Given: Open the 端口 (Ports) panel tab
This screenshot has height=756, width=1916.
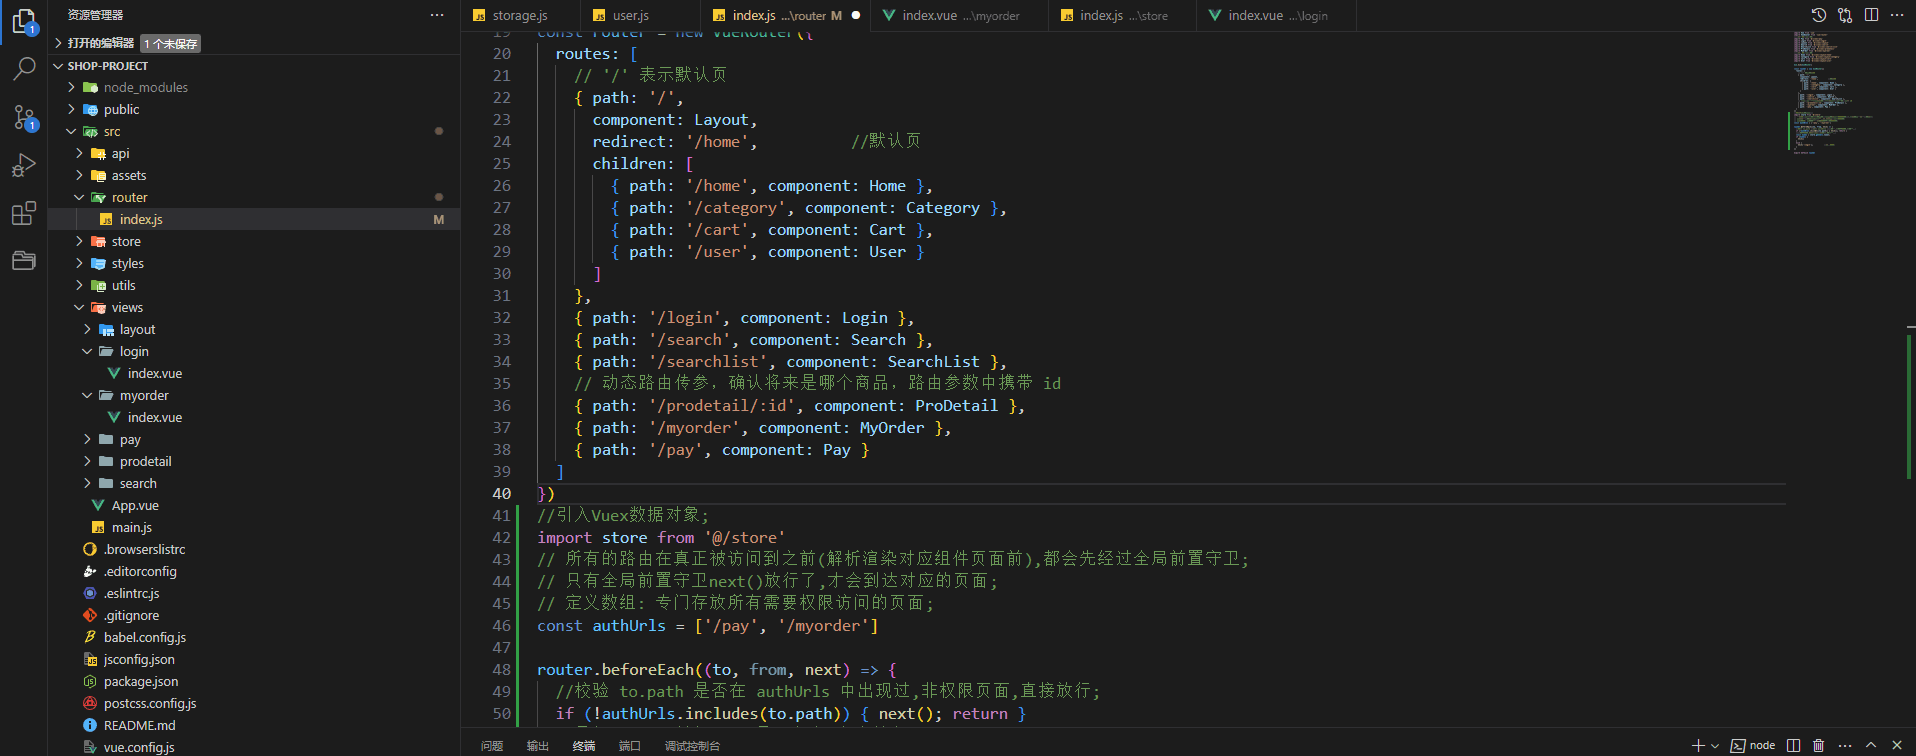Looking at the screenshot, I should coord(630,746).
